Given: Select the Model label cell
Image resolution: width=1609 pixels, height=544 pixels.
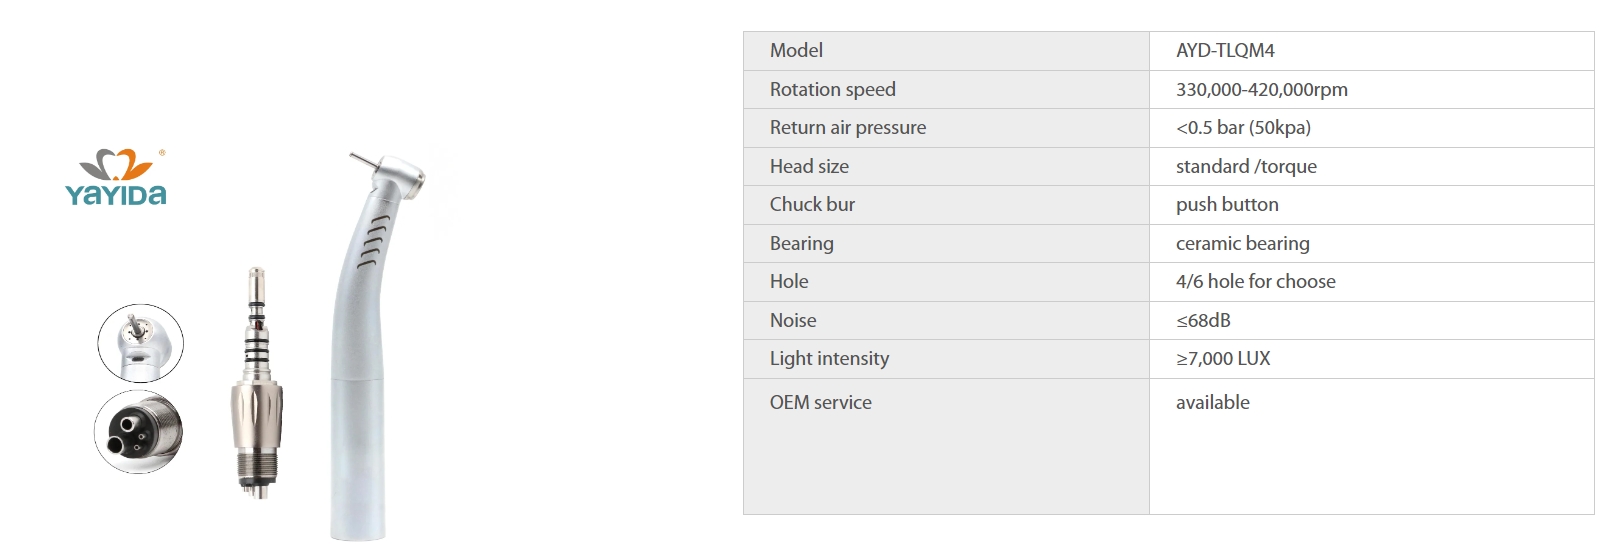Looking at the screenshot, I should (946, 51).
